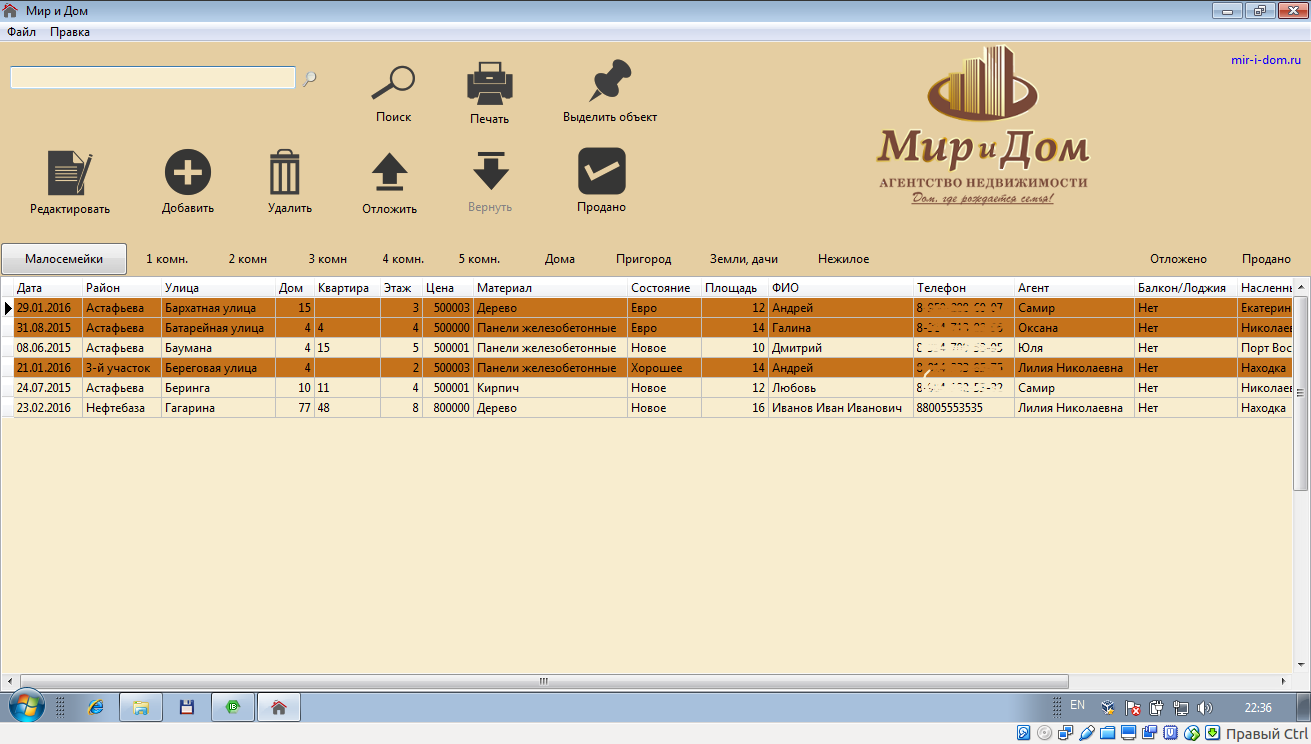
Task: Switch to the Нежилое tab
Action: 843,259
